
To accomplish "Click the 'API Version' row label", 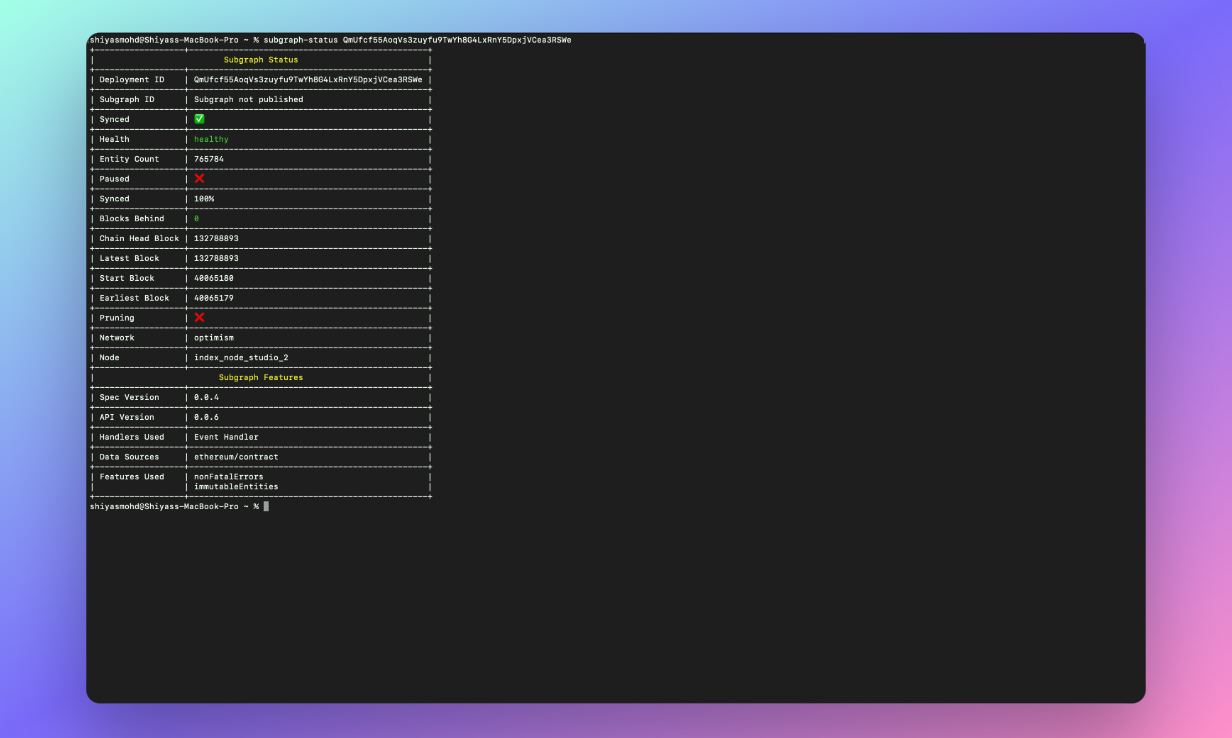I will (x=127, y=417).
